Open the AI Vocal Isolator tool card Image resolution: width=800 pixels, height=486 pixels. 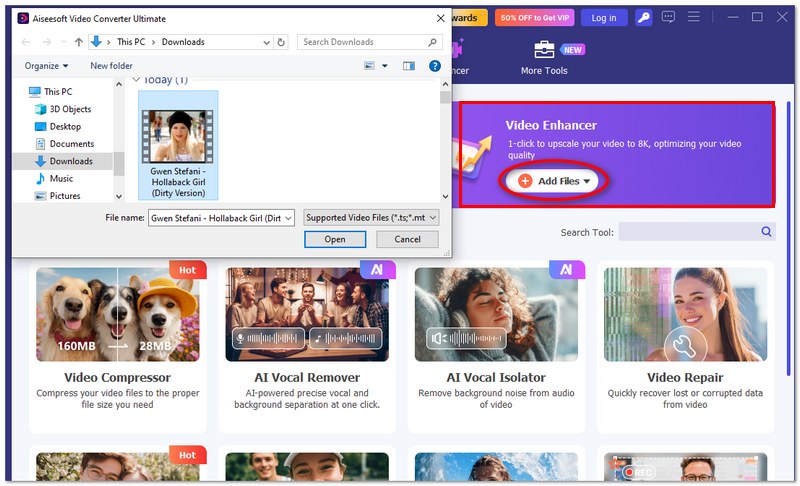click(x=496, y=346)
